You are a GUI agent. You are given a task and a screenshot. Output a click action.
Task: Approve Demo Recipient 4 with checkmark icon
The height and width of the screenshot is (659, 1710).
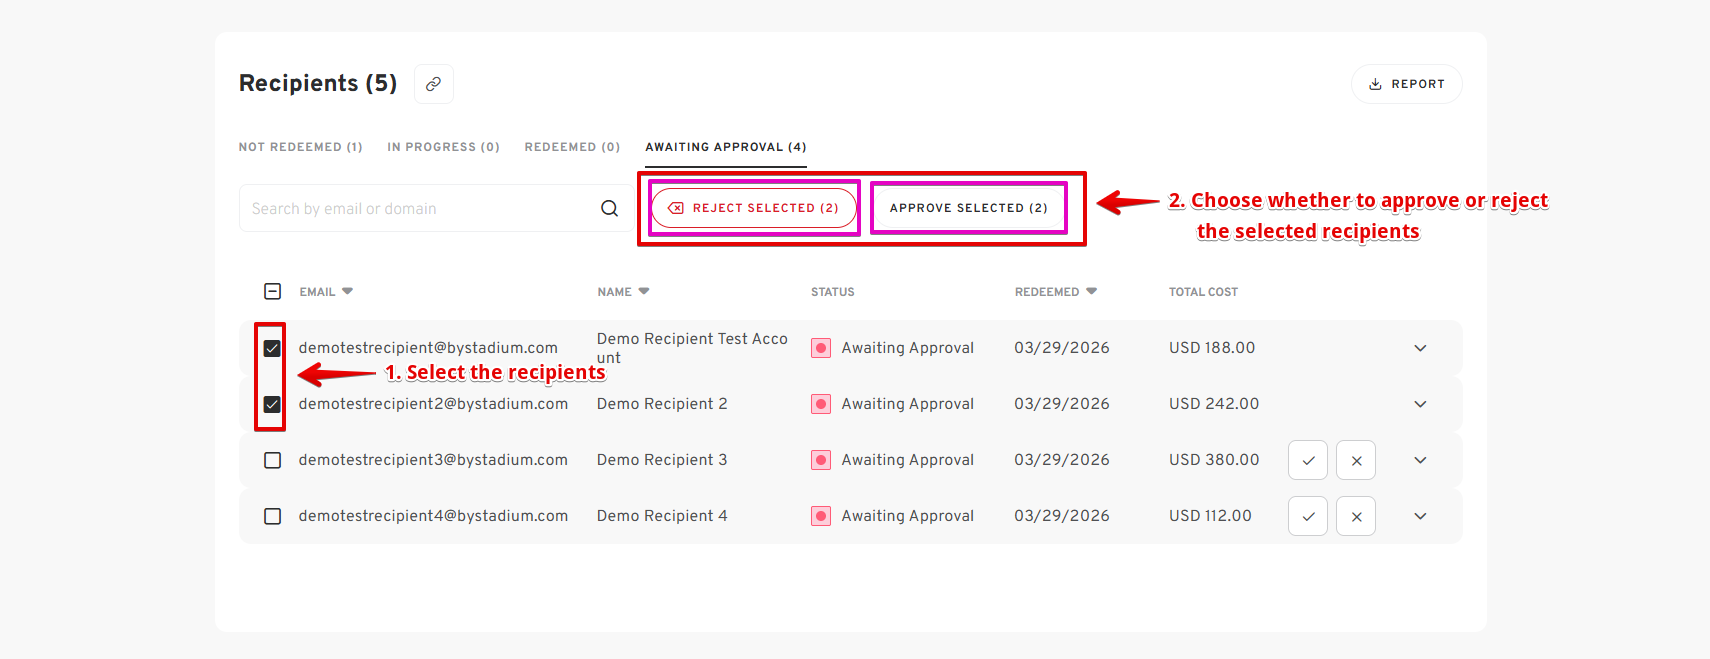click(1307, 516)
